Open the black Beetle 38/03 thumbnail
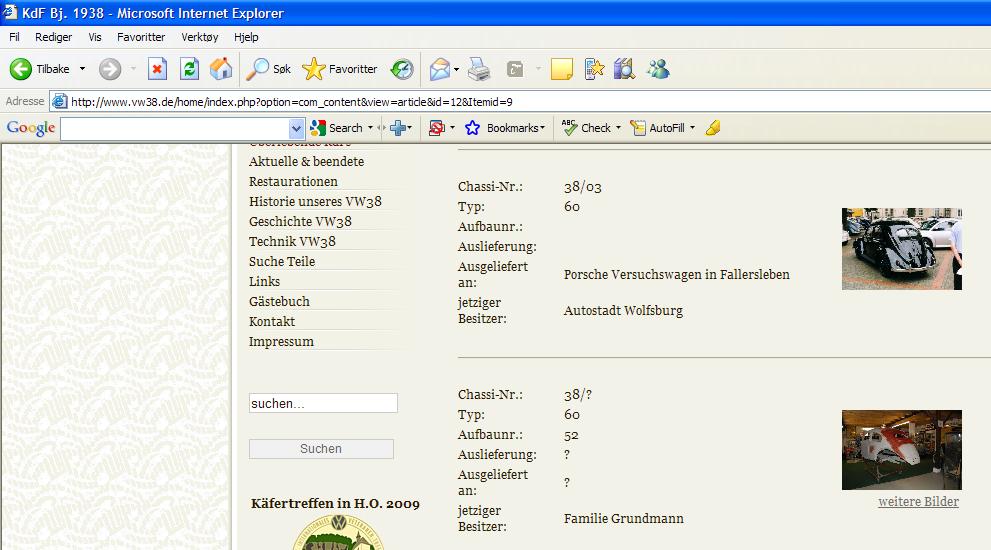The height and width of the screenshot is (550, 991). [x=902, y=249]
